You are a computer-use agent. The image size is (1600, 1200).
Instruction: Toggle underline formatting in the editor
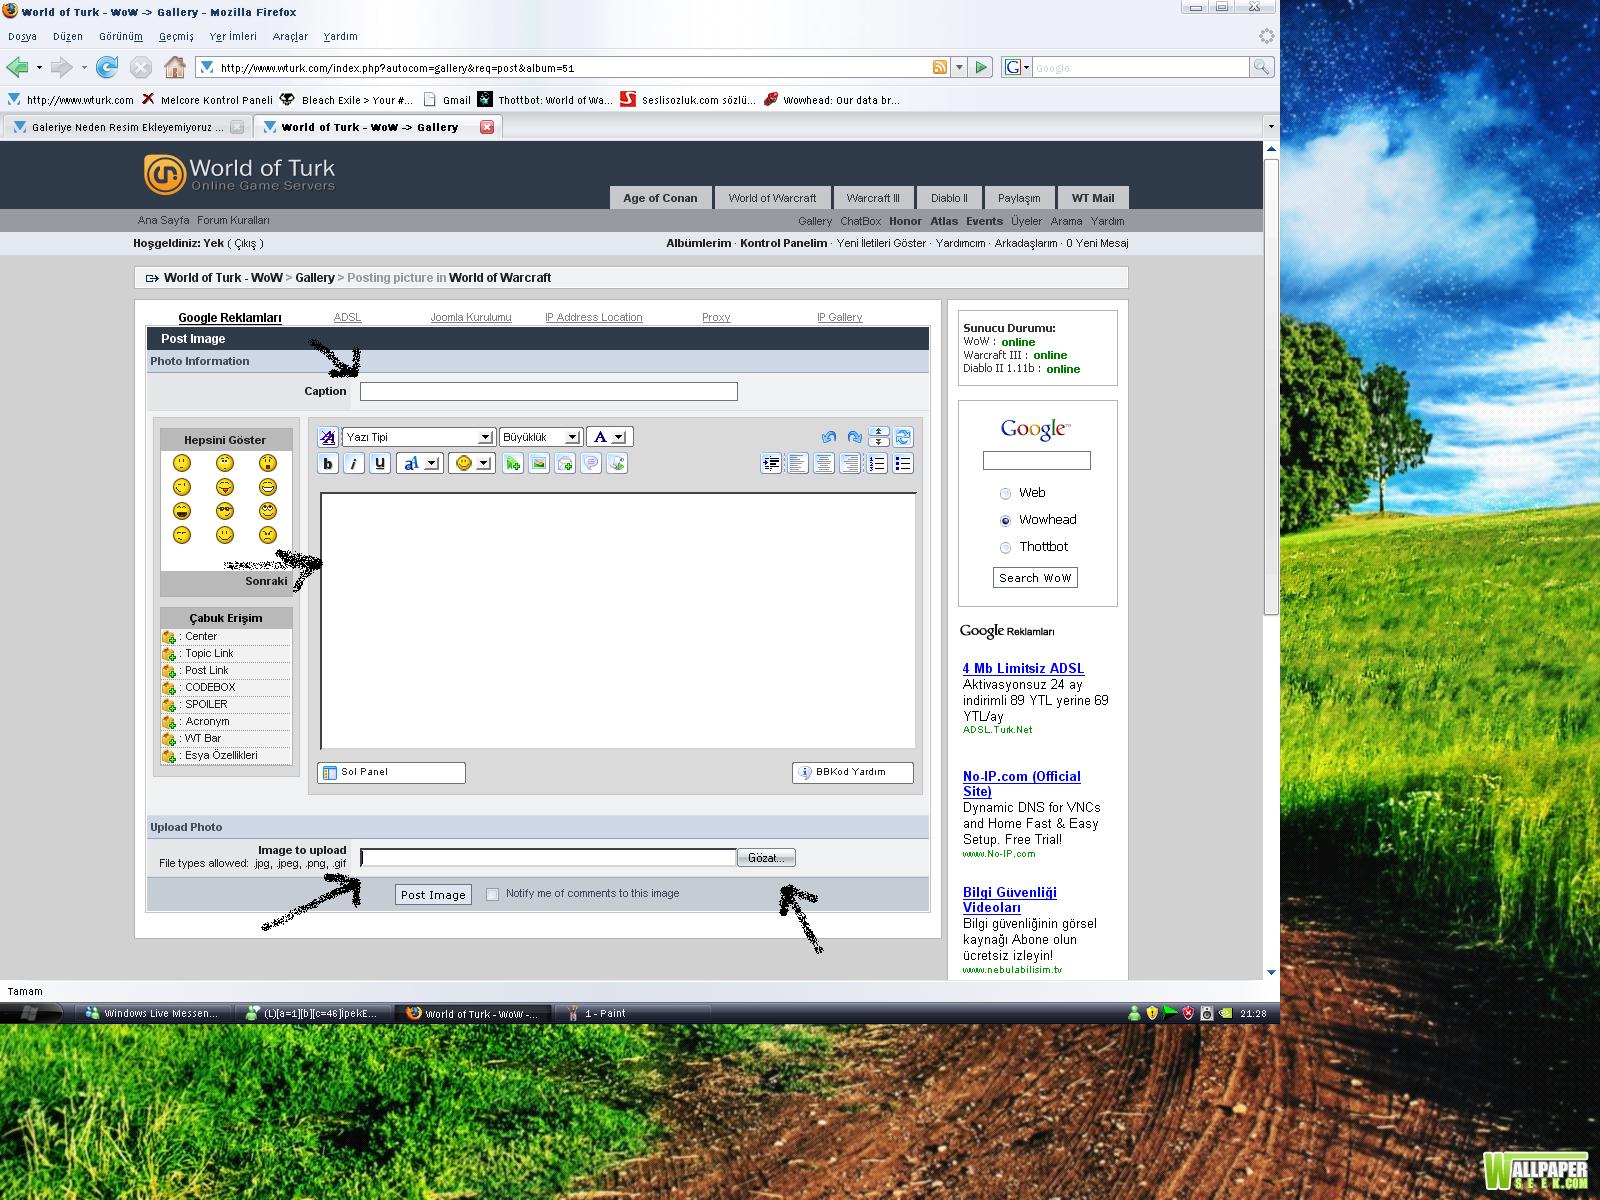pyautogui.click(x=380, y=463)
